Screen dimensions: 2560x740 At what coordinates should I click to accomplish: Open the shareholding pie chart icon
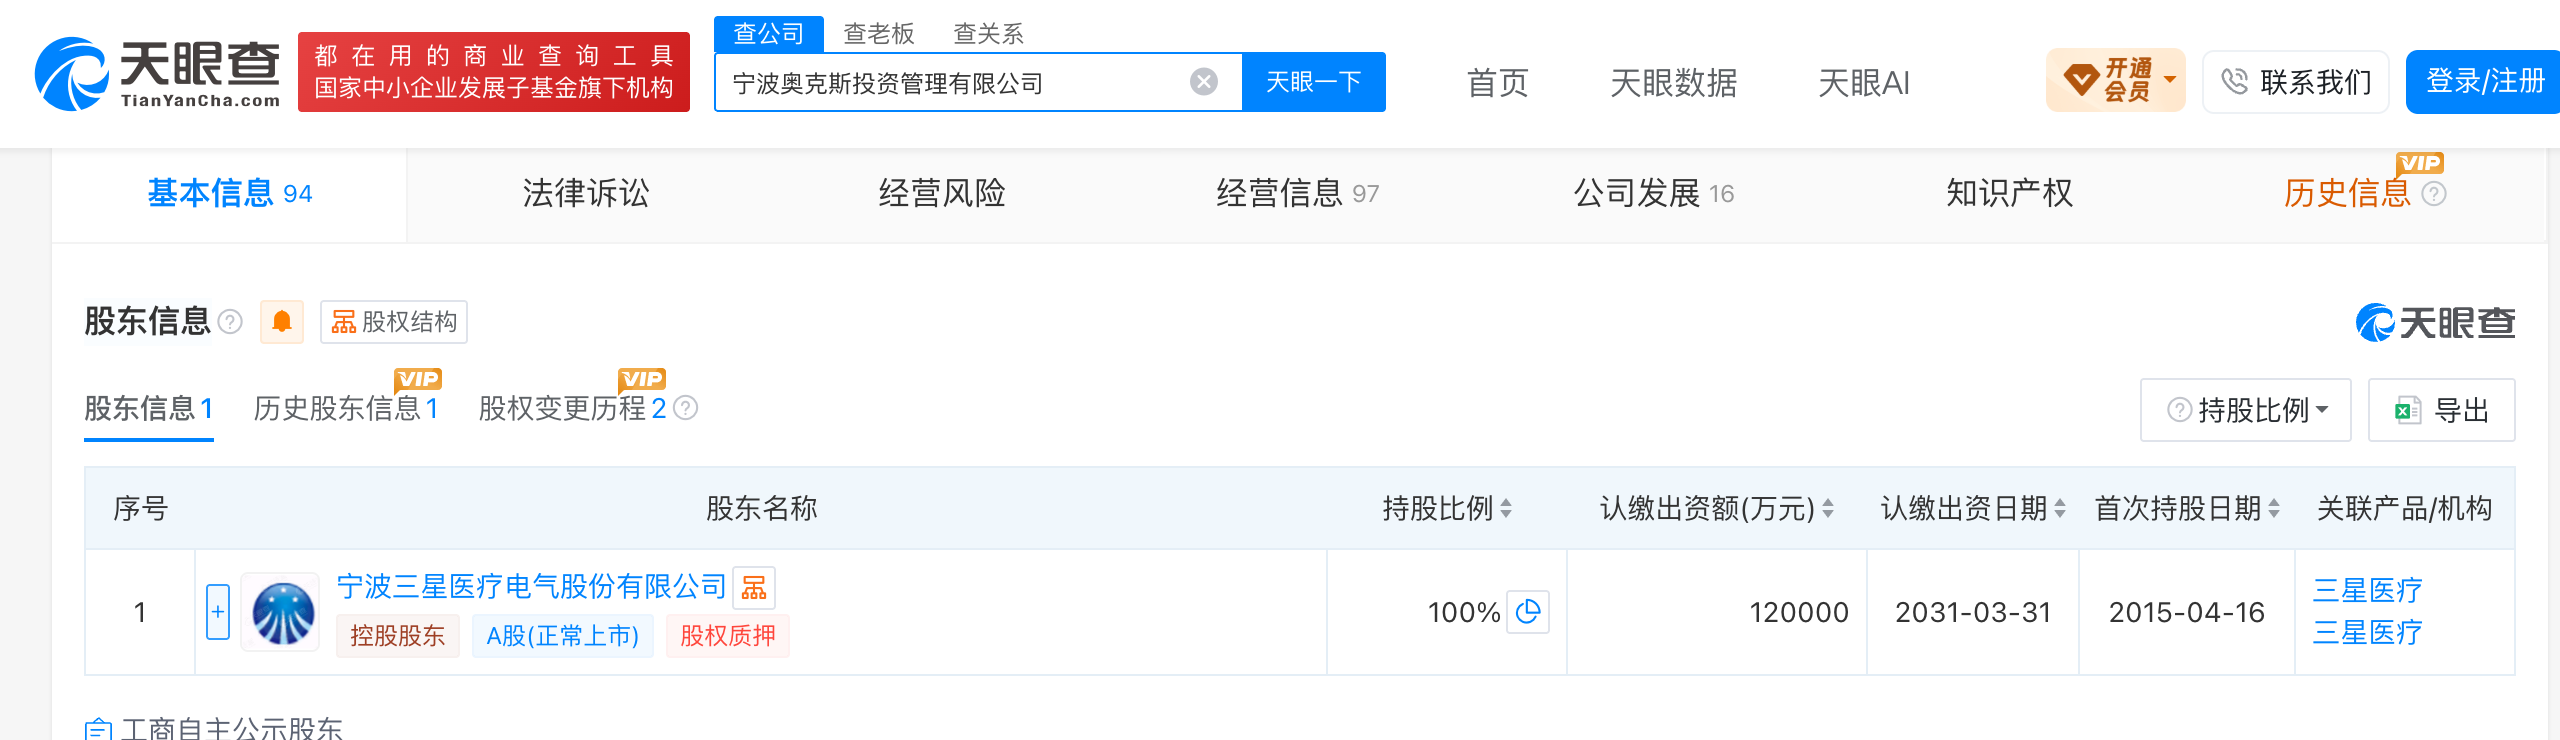click(x=1528, y=612)
